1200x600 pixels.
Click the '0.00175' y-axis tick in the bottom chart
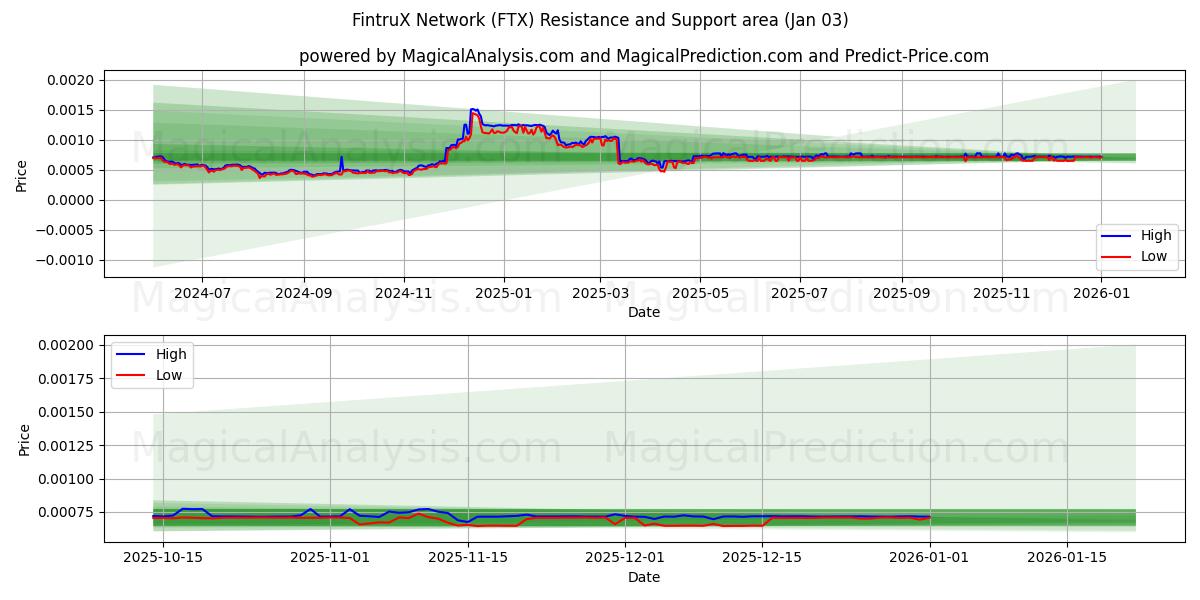point(68,378)
